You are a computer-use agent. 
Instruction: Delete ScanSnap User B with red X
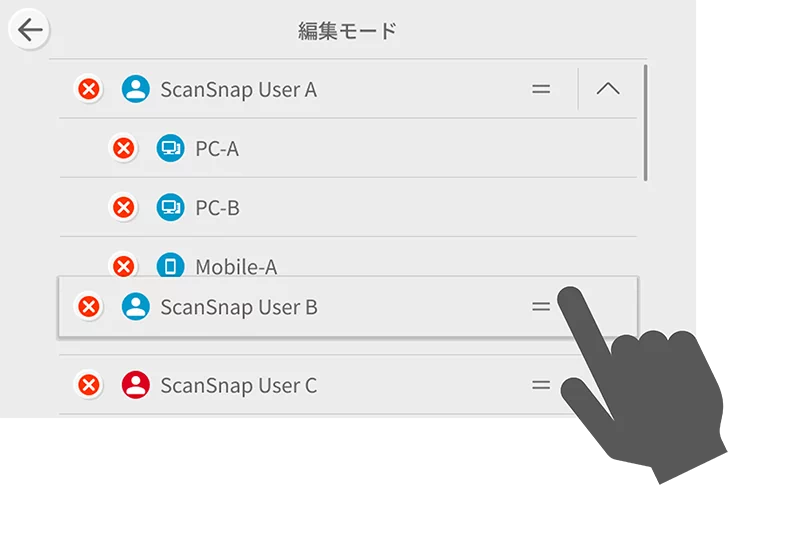89,307
